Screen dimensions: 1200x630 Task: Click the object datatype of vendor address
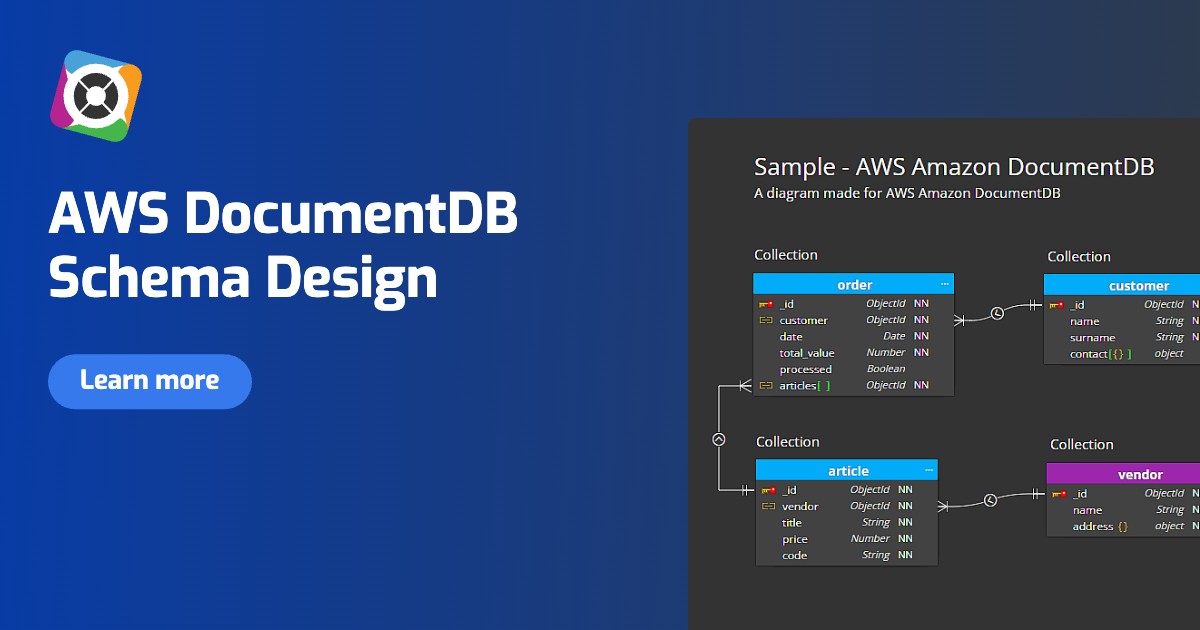click(x=1170, y=526)
